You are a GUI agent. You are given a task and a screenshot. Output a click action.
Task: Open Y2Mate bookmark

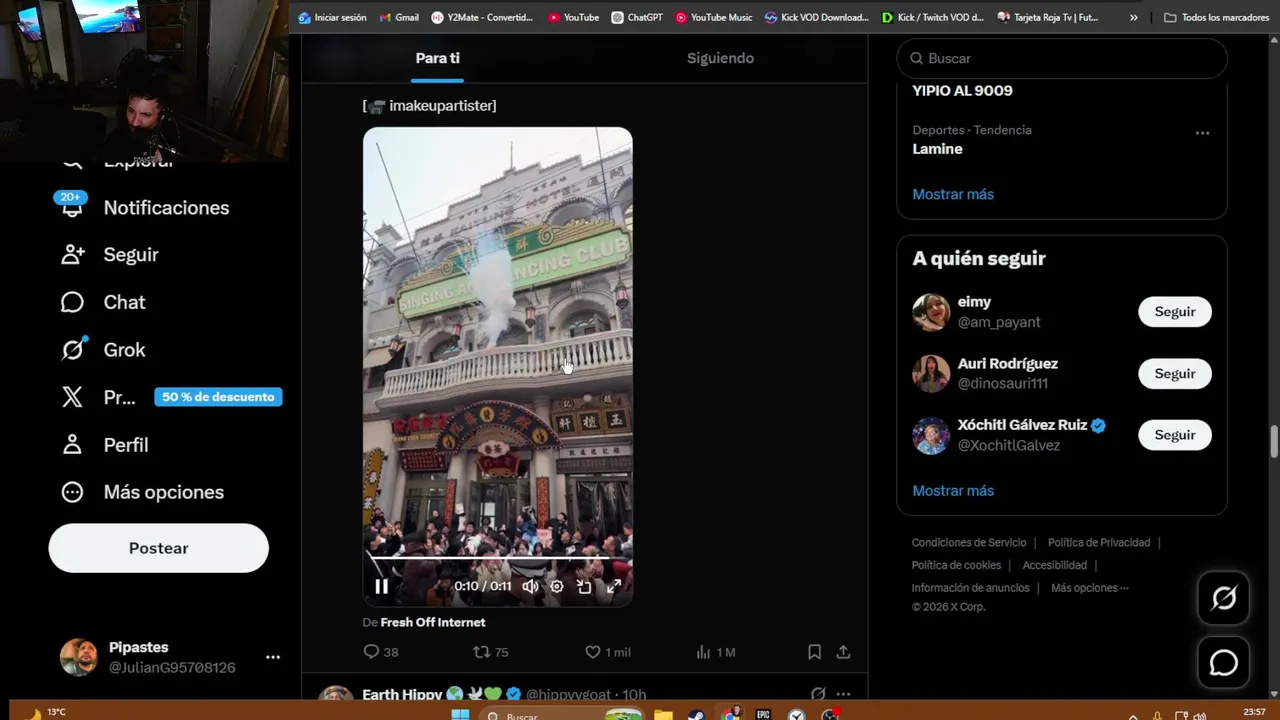[x=482, y=17]
